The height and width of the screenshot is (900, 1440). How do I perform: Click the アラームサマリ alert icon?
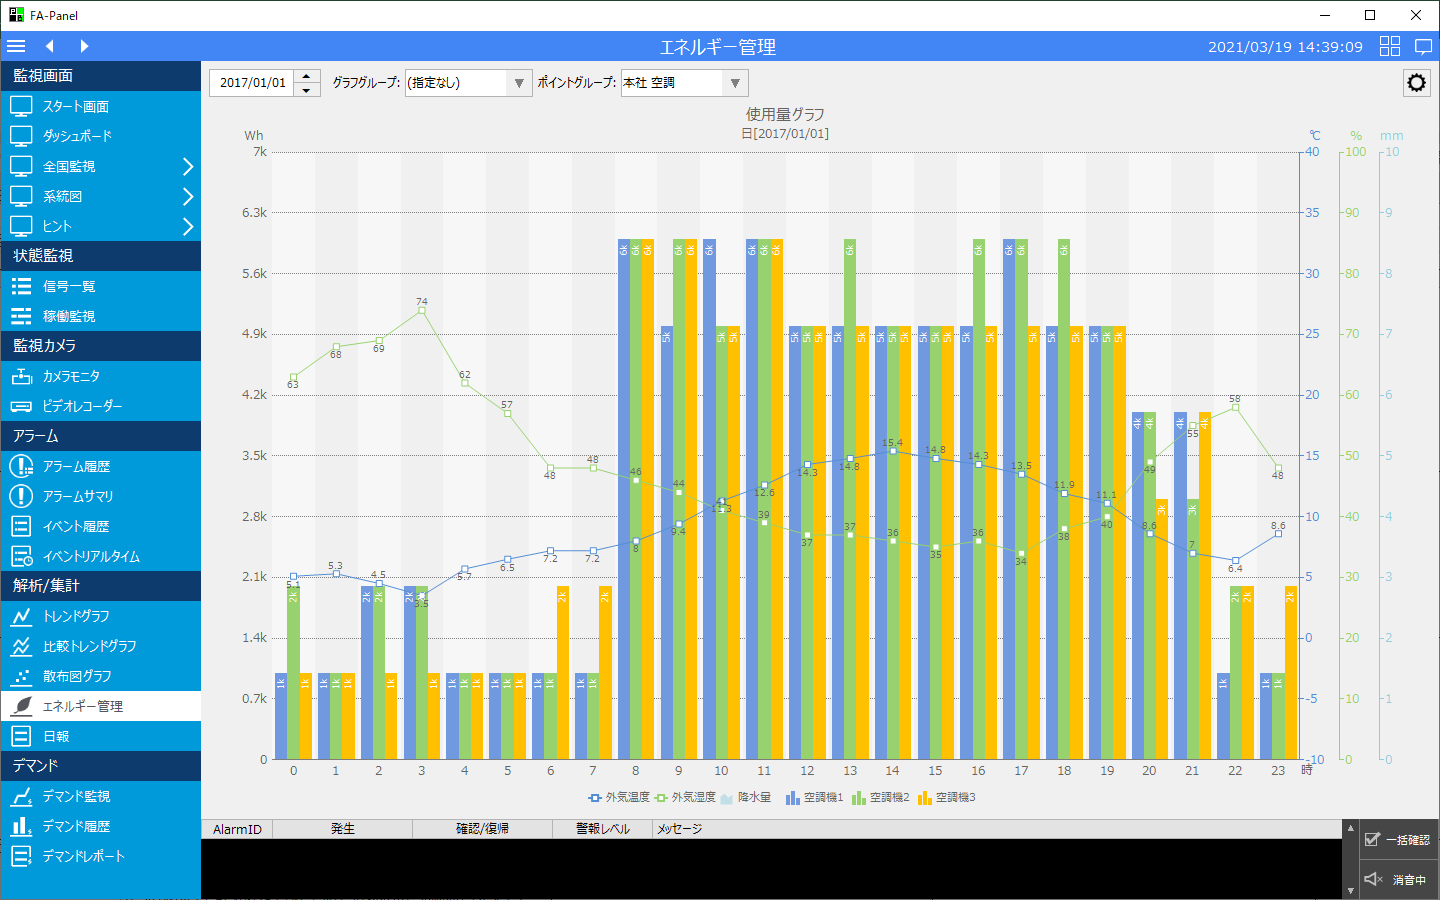pos(21,496)
